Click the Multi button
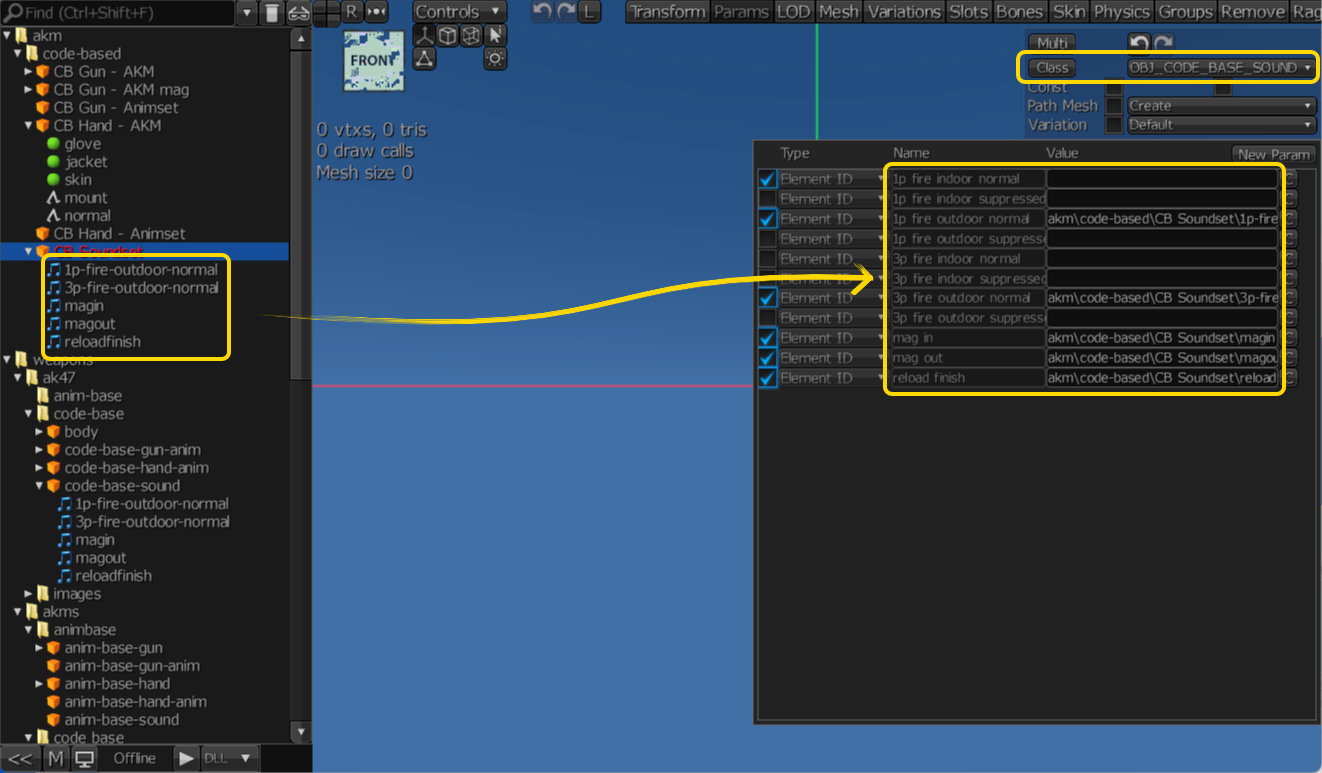 (1052, 43)
